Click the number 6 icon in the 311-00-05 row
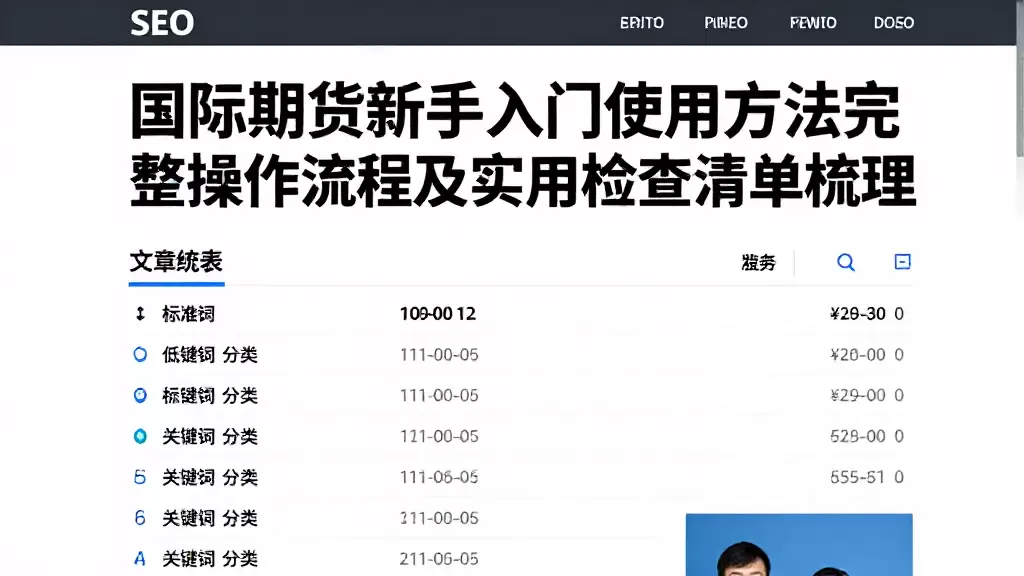1024x576 pixels. click(140, 518)
